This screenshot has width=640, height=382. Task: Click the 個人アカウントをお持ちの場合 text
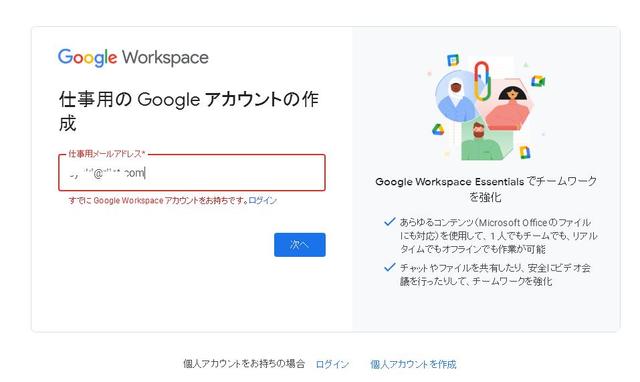point(244,364)
